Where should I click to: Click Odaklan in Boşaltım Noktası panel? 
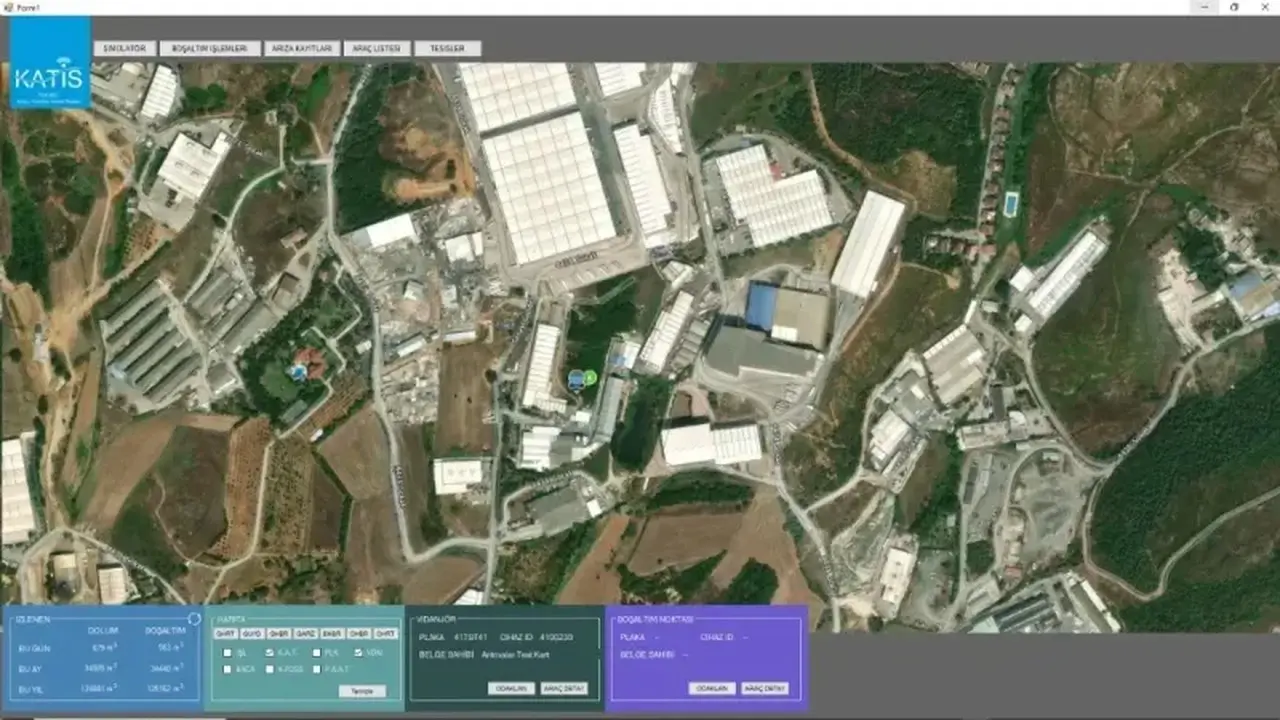coord(712,688)
